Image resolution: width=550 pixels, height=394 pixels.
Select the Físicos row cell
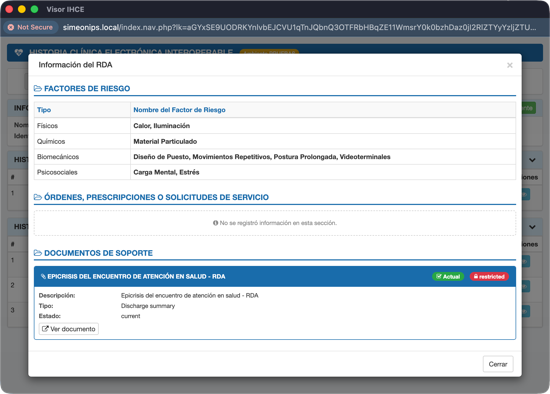tap(82, 126)
